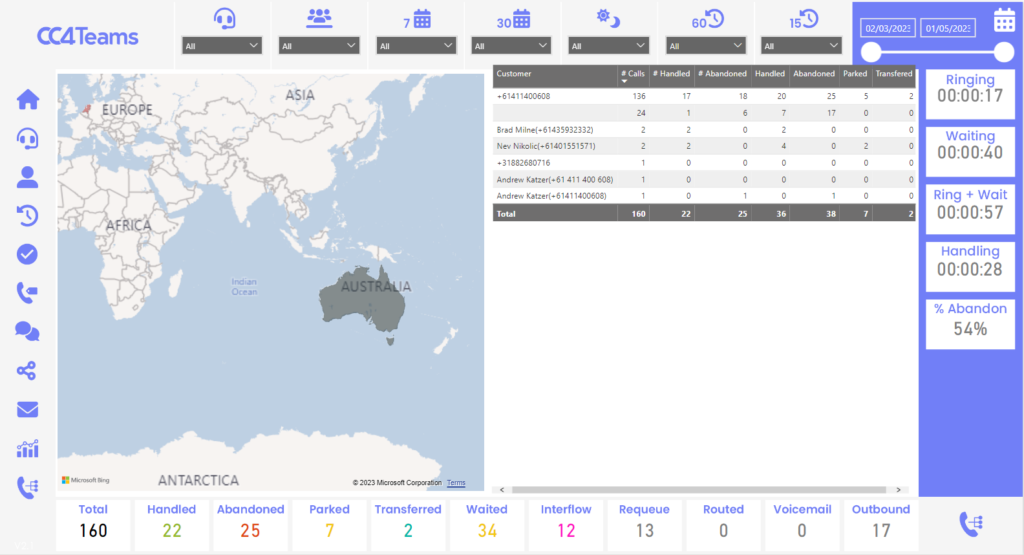This screenshot has width=1024, height=555.
Task: Sort table by # Calls column header
Action: click(x=632, y=74)
